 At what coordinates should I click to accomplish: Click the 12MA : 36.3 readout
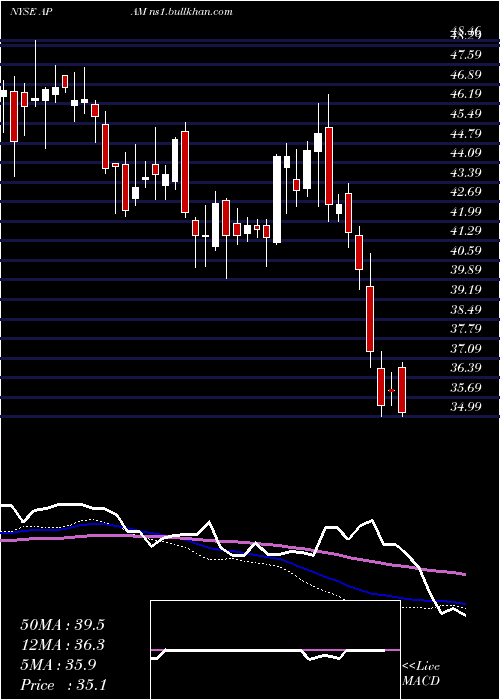coord(63,645)
